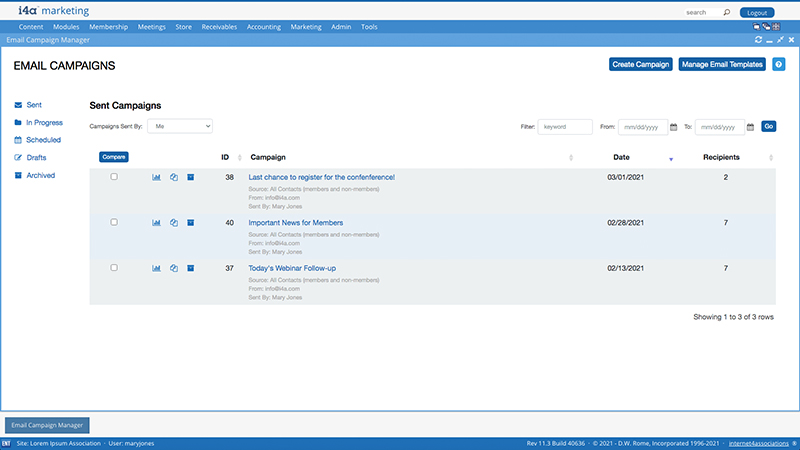This screenshot has height=450, width=800.
Task: Go to Drafts campaigns
Action: (36, 158)
